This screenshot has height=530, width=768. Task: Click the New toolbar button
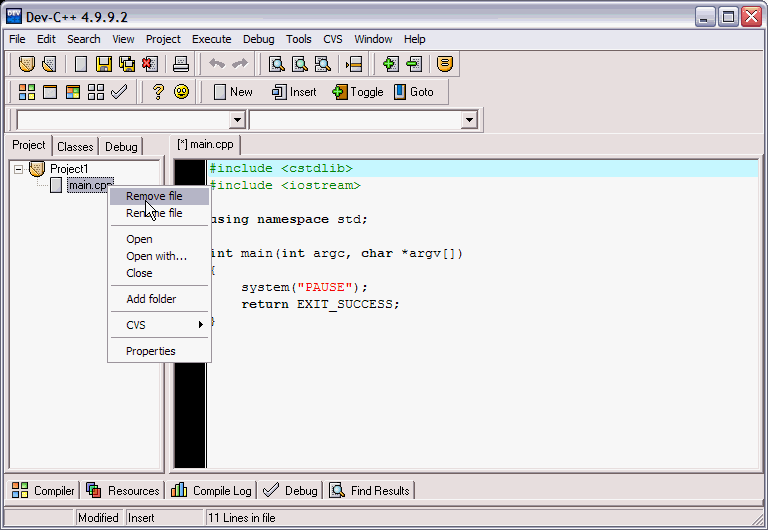click(x=234, y=92)
